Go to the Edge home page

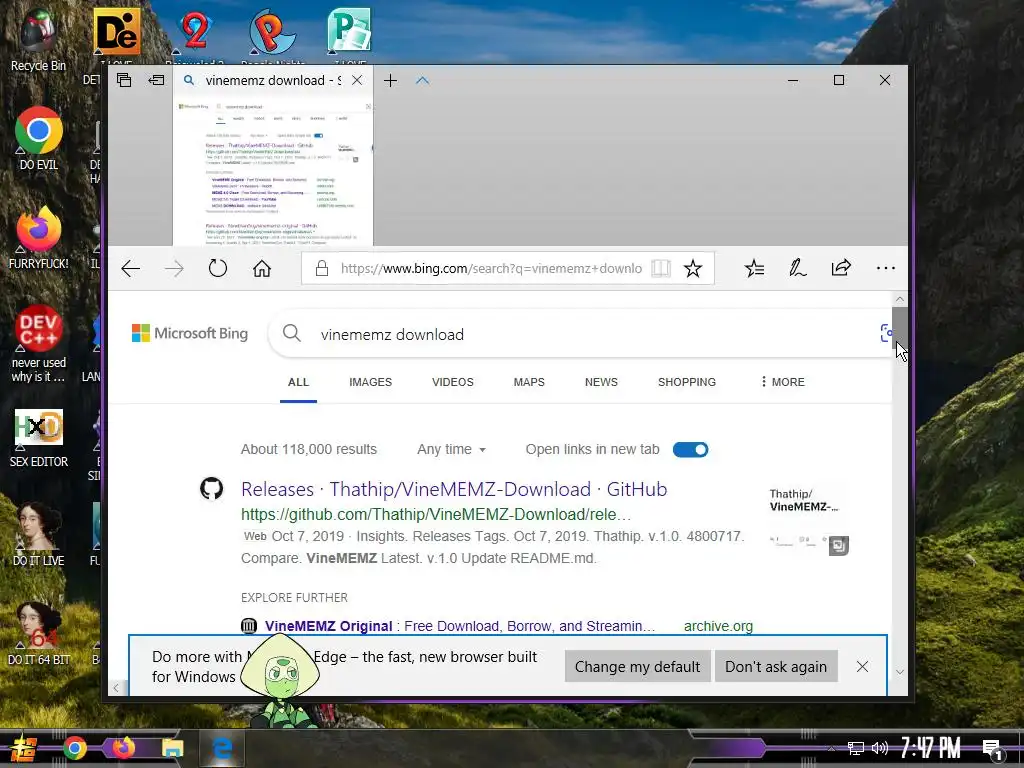pyautogui.click(x=262, y=268)
